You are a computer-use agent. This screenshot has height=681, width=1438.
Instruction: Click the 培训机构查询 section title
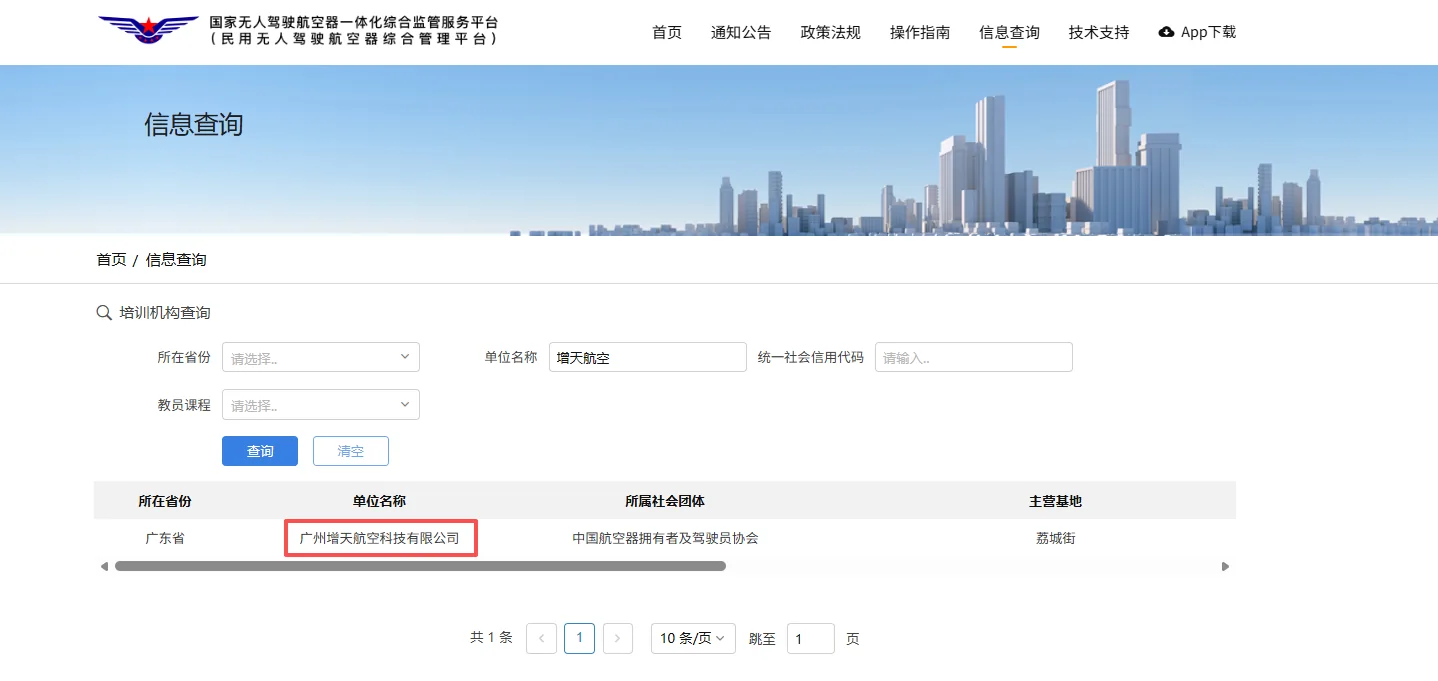pos(165,313)
